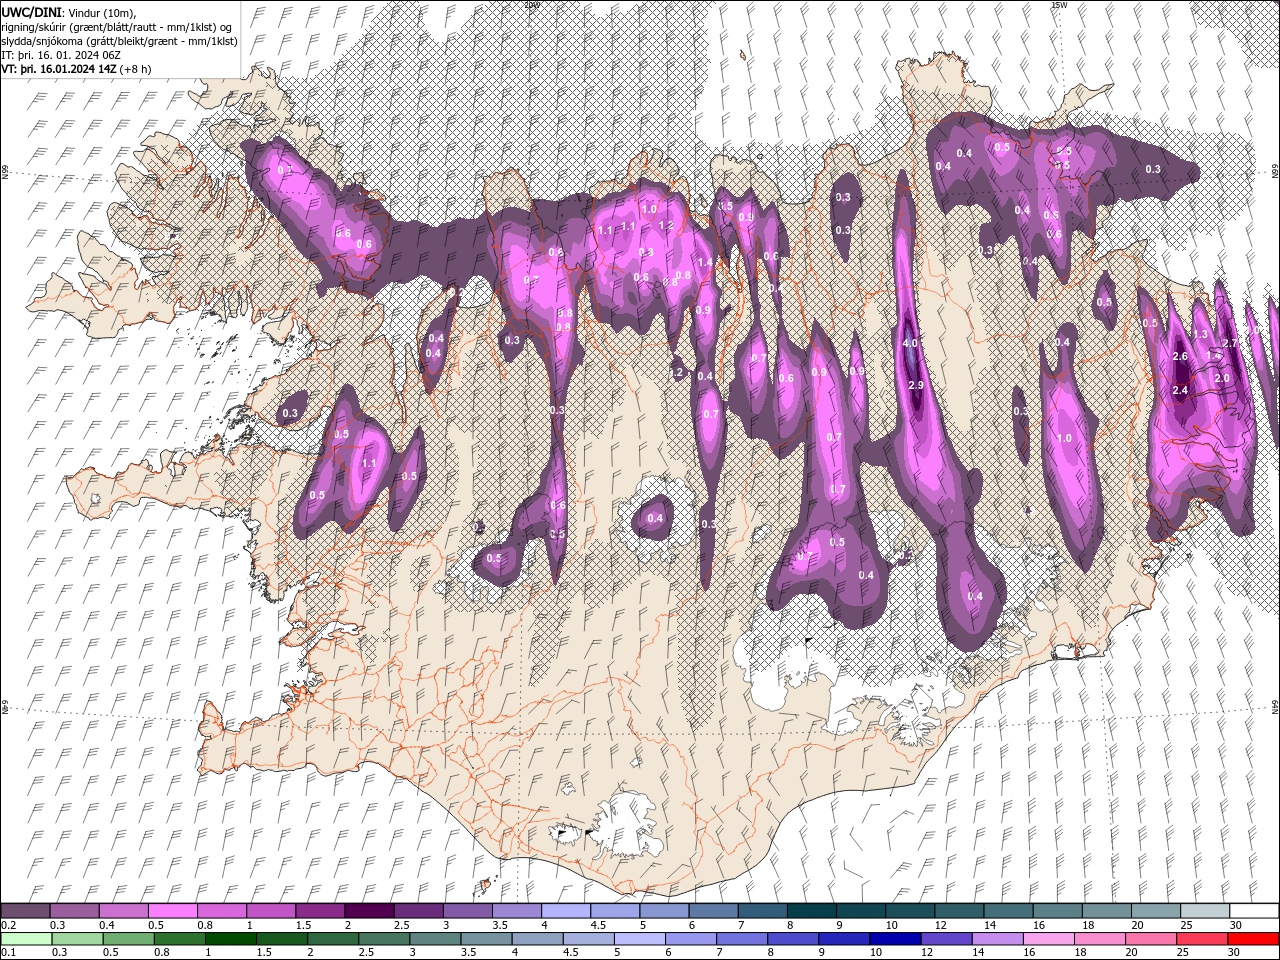This screenshot has height=960, width=1280.
Task: Pick the bright red swatch labeled 30 in bottom legend
Action: pos(1253,939)
